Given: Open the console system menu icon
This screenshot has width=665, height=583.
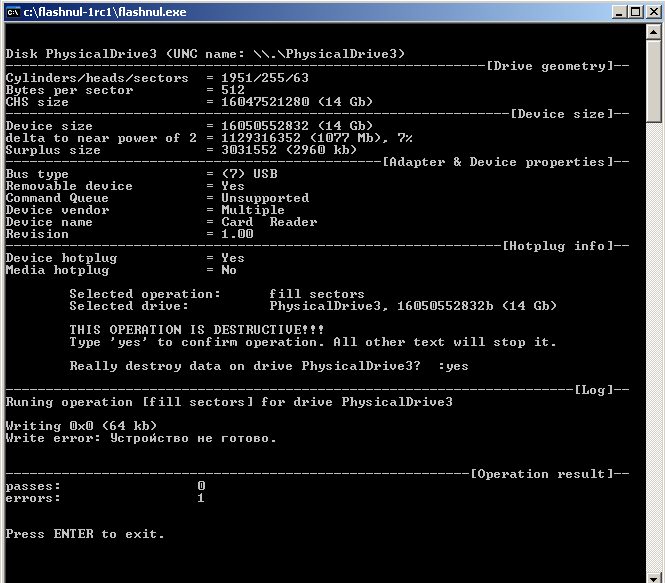Looking at the screenshot, I should pos(14,11).
